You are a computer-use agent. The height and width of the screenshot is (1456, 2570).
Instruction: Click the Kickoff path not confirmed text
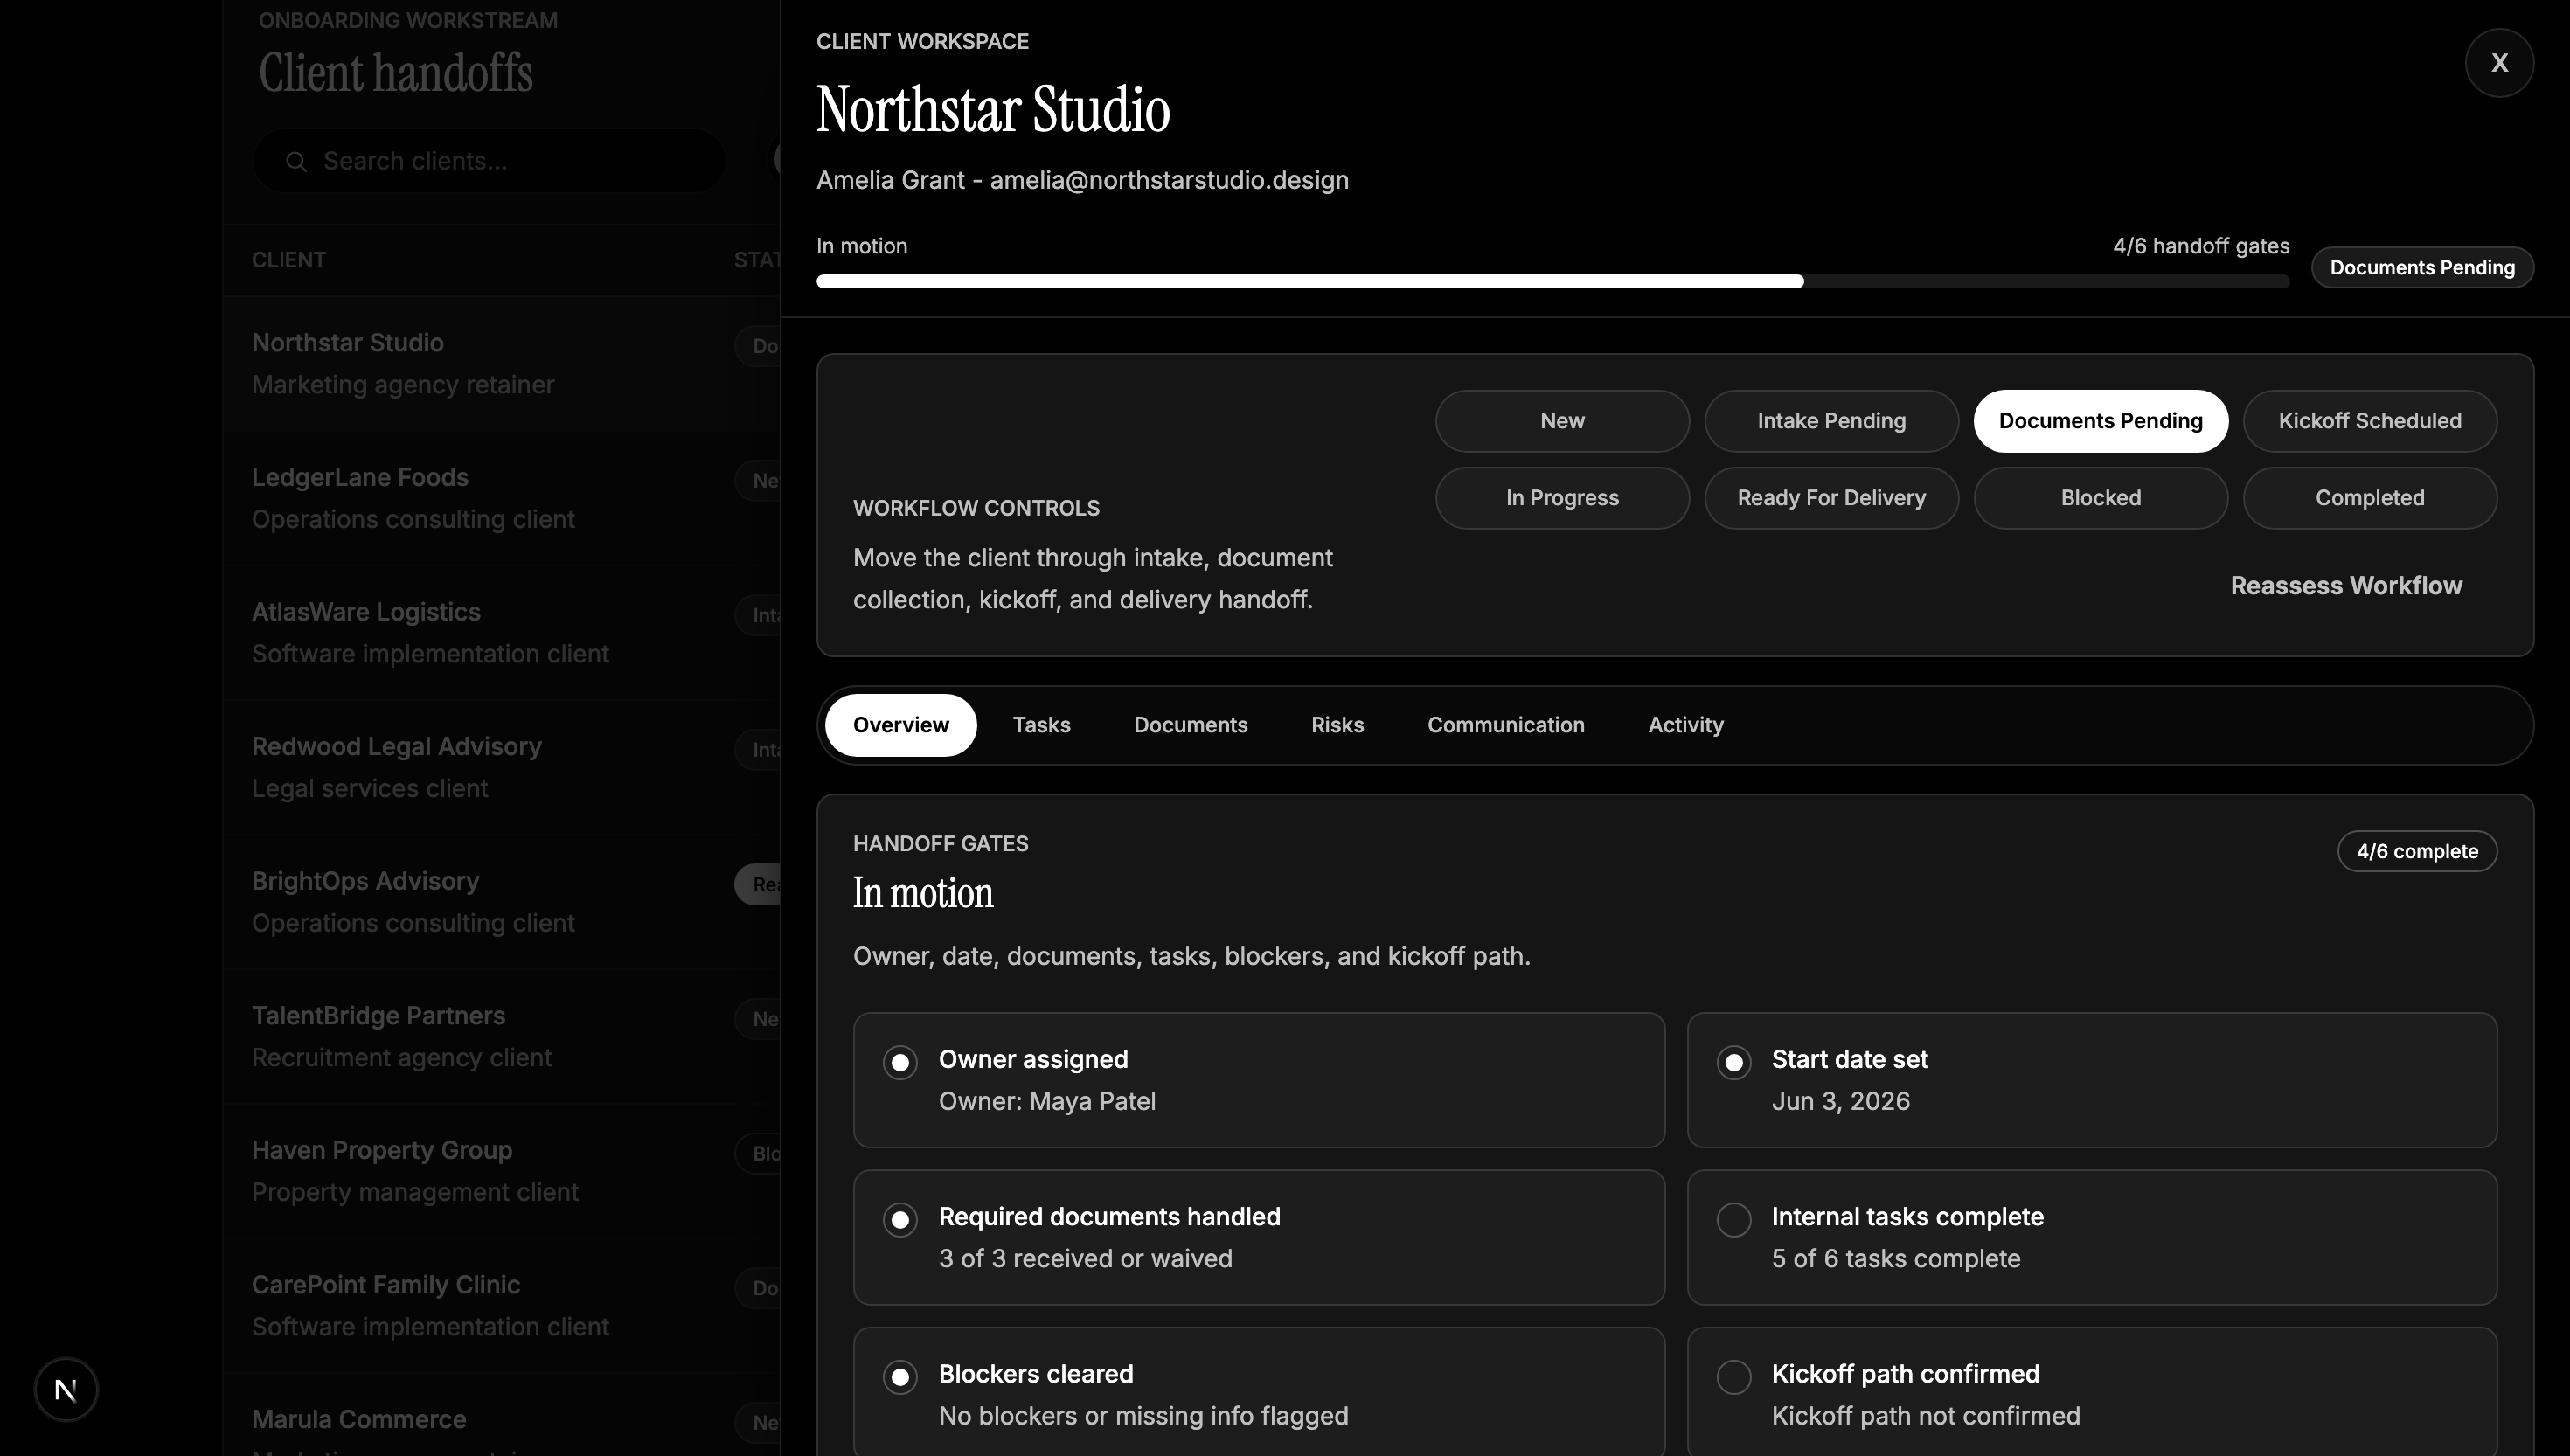(1925, 1416)
